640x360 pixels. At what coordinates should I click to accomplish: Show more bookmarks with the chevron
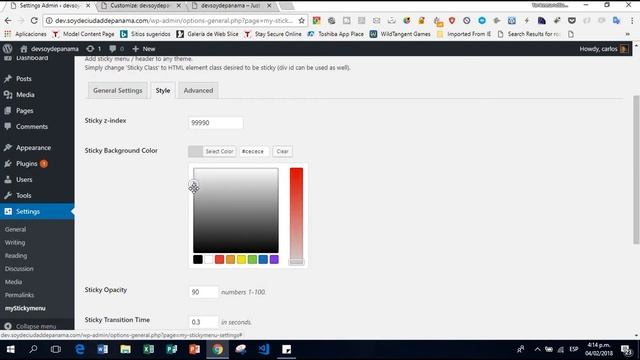[x=627, y=34]
